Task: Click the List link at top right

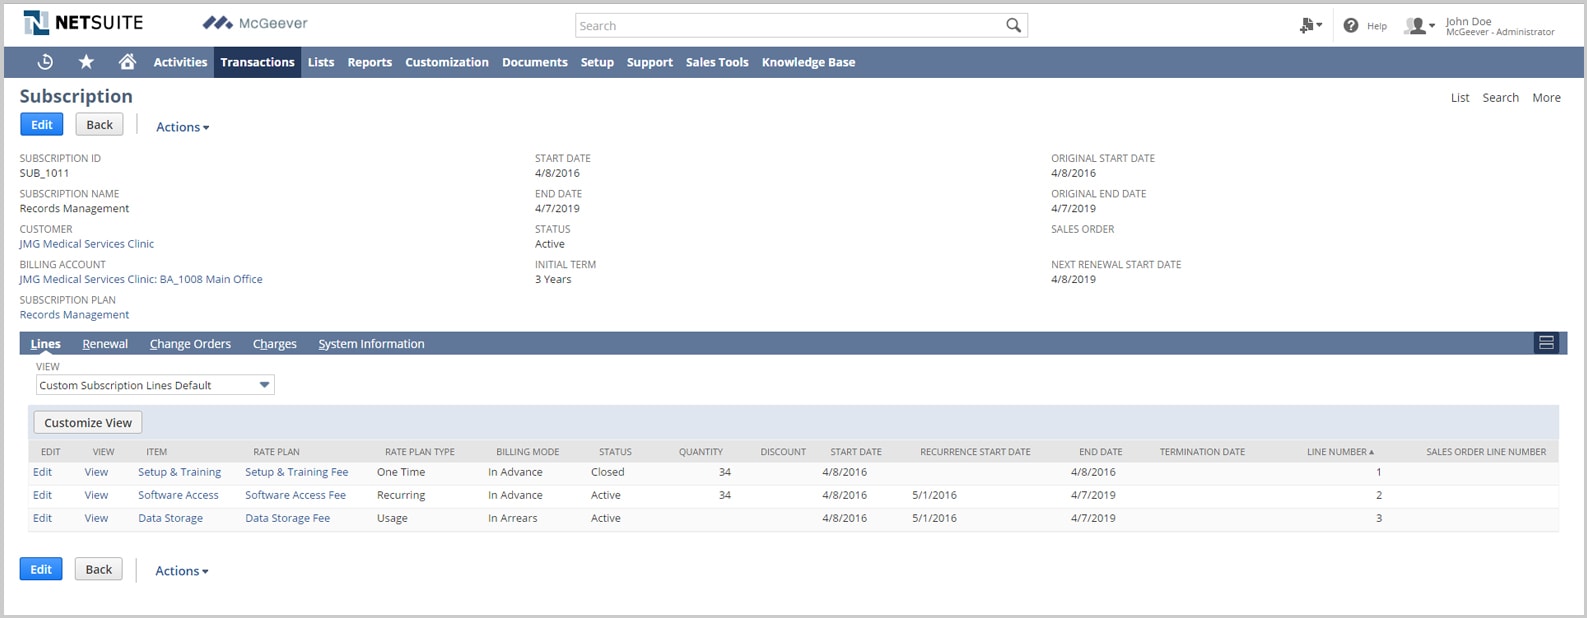Action: tap(1460, 97)
